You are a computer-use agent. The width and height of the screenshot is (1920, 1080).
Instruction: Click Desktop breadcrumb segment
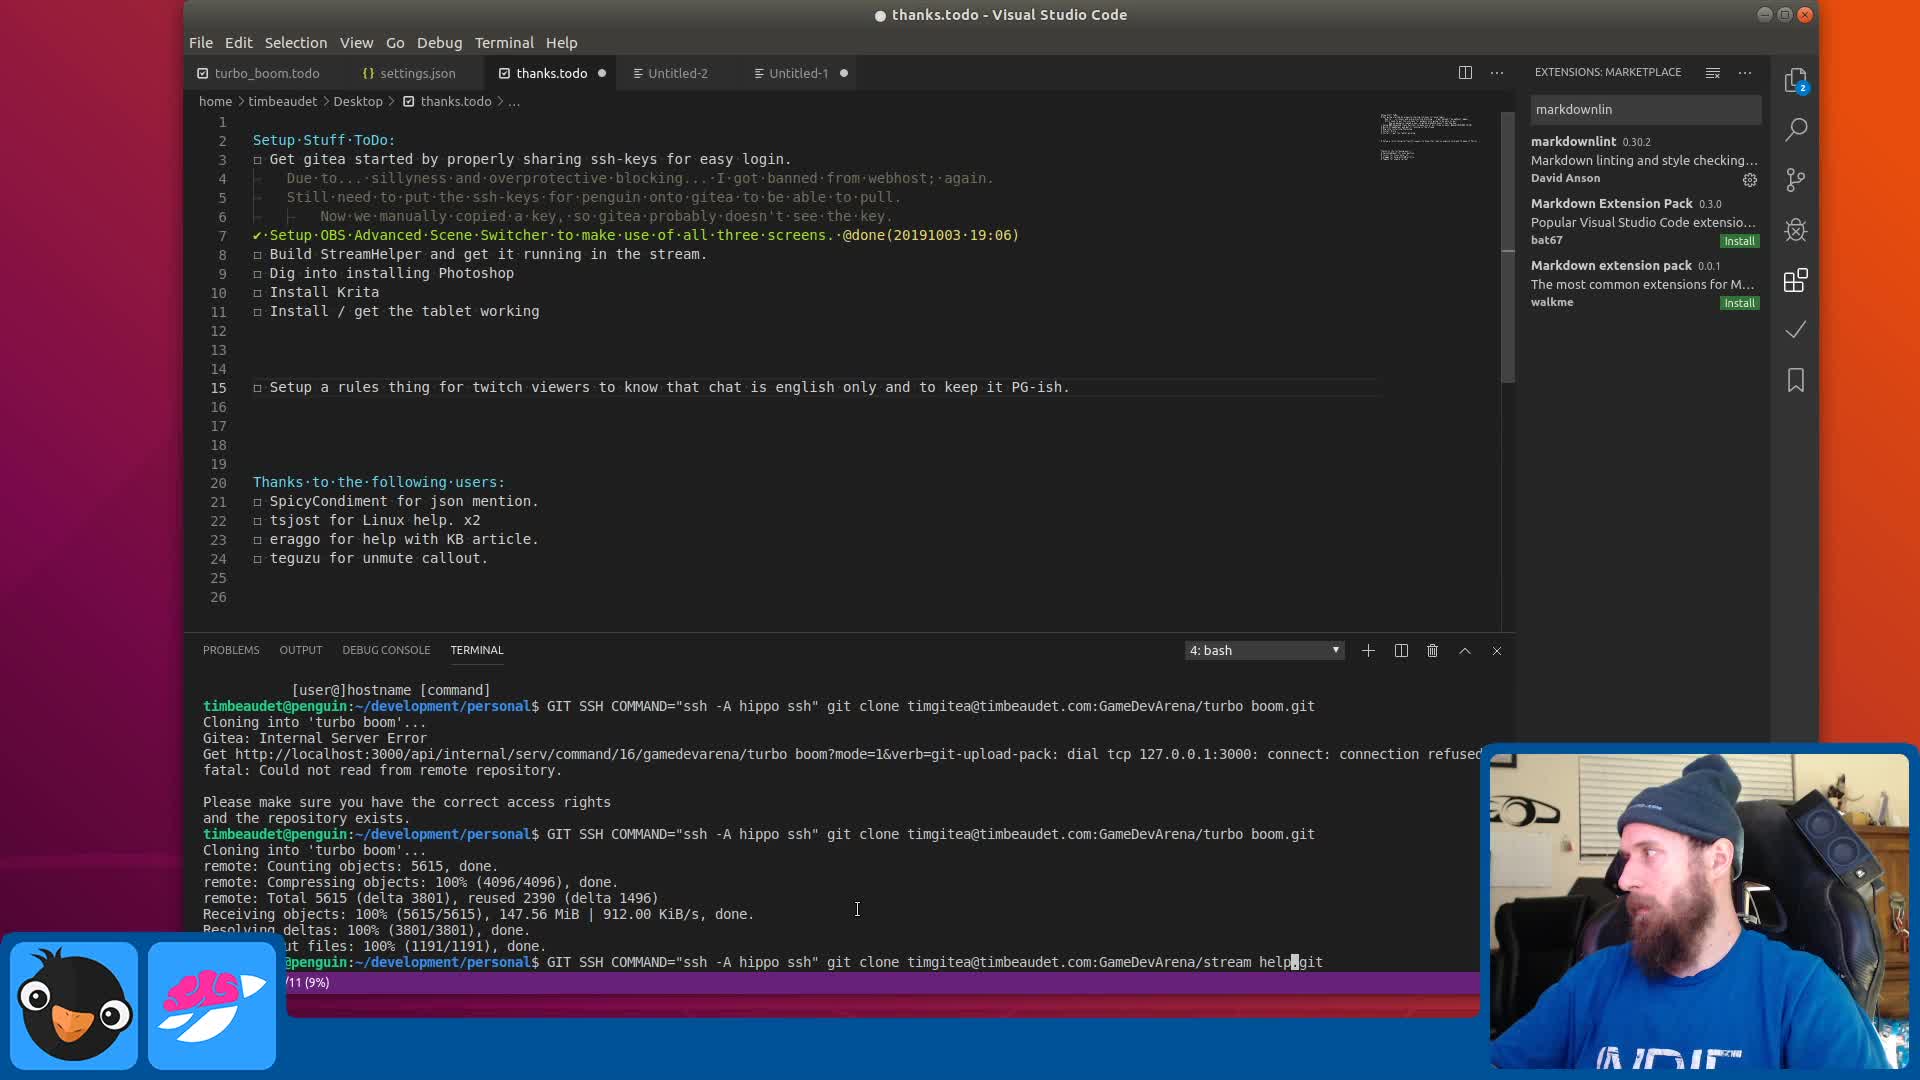click(358, 101)
